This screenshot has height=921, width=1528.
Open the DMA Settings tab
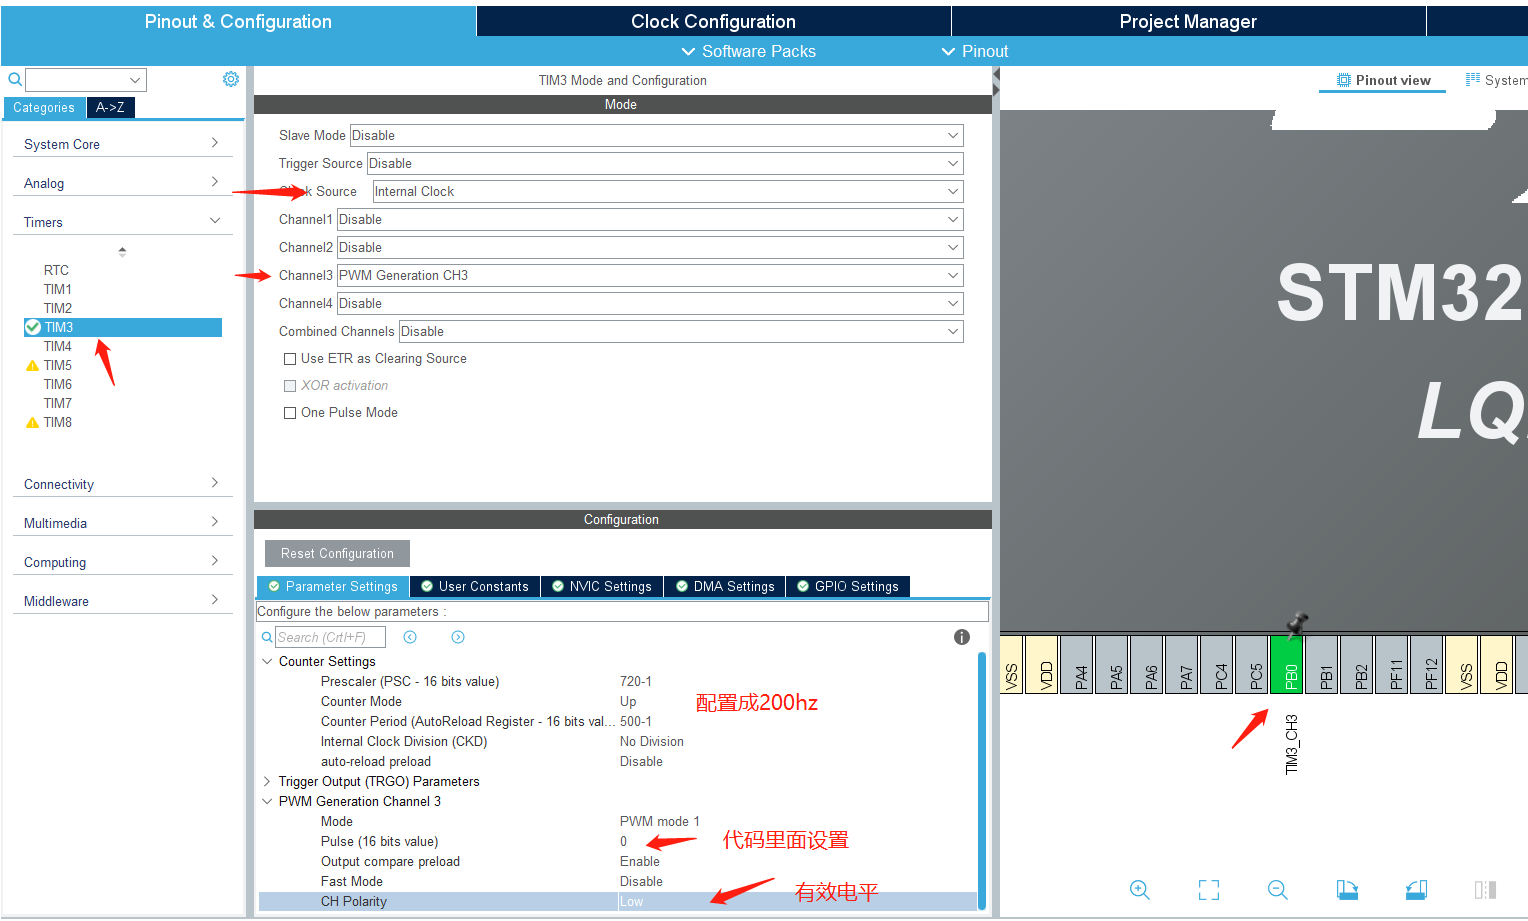pyautogui.click(x=725, y=586)
